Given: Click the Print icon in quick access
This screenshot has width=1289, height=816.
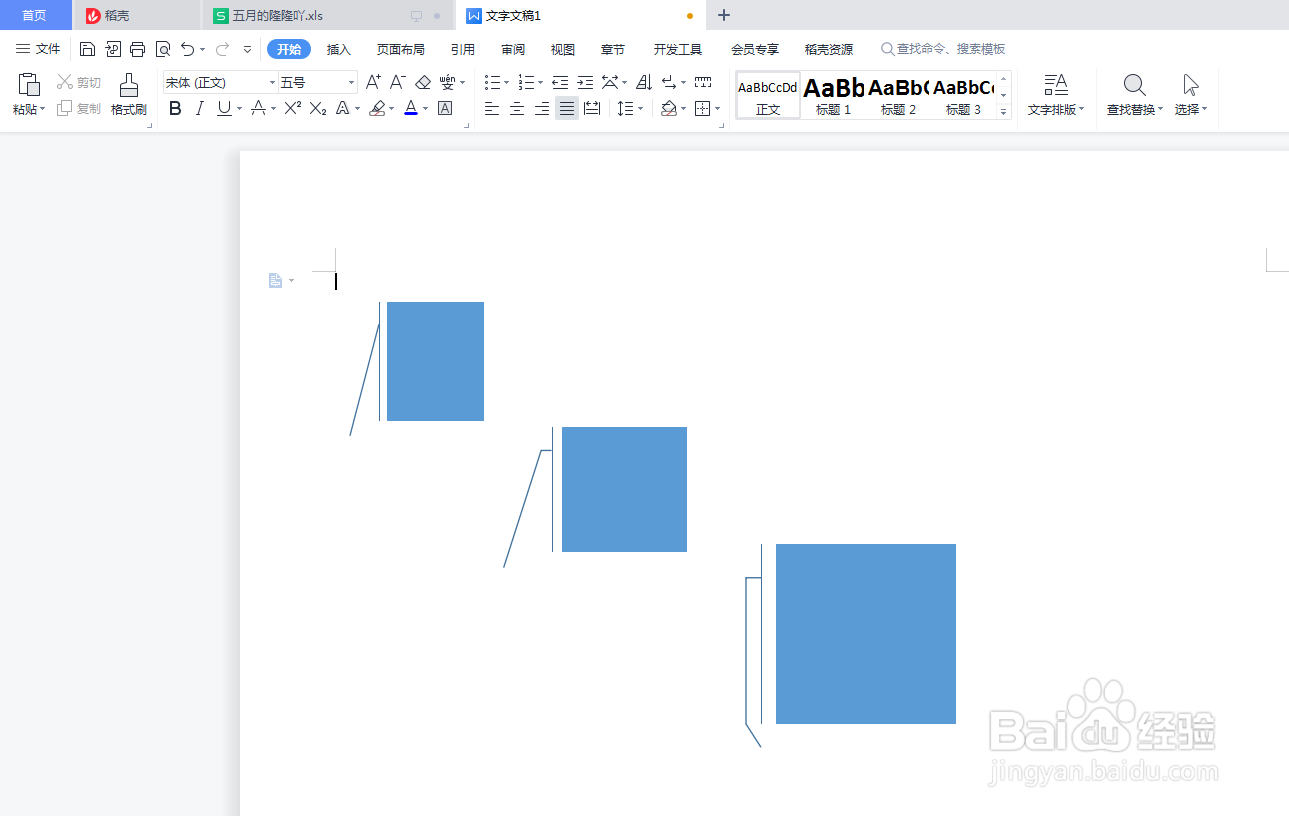Looking at the screenshot, I should coord(138,49).
